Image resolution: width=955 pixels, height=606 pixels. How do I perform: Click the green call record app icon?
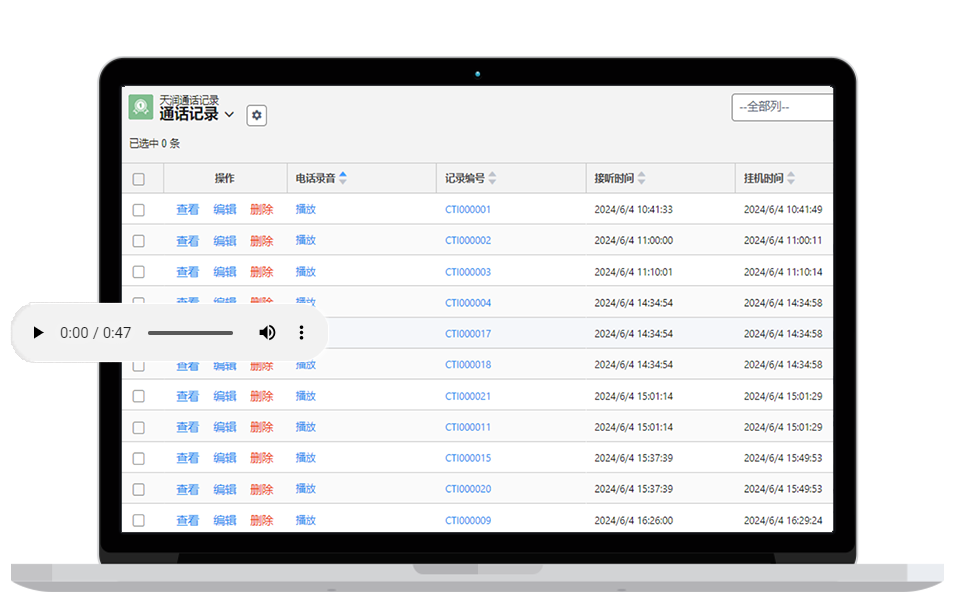pos(141,107)
